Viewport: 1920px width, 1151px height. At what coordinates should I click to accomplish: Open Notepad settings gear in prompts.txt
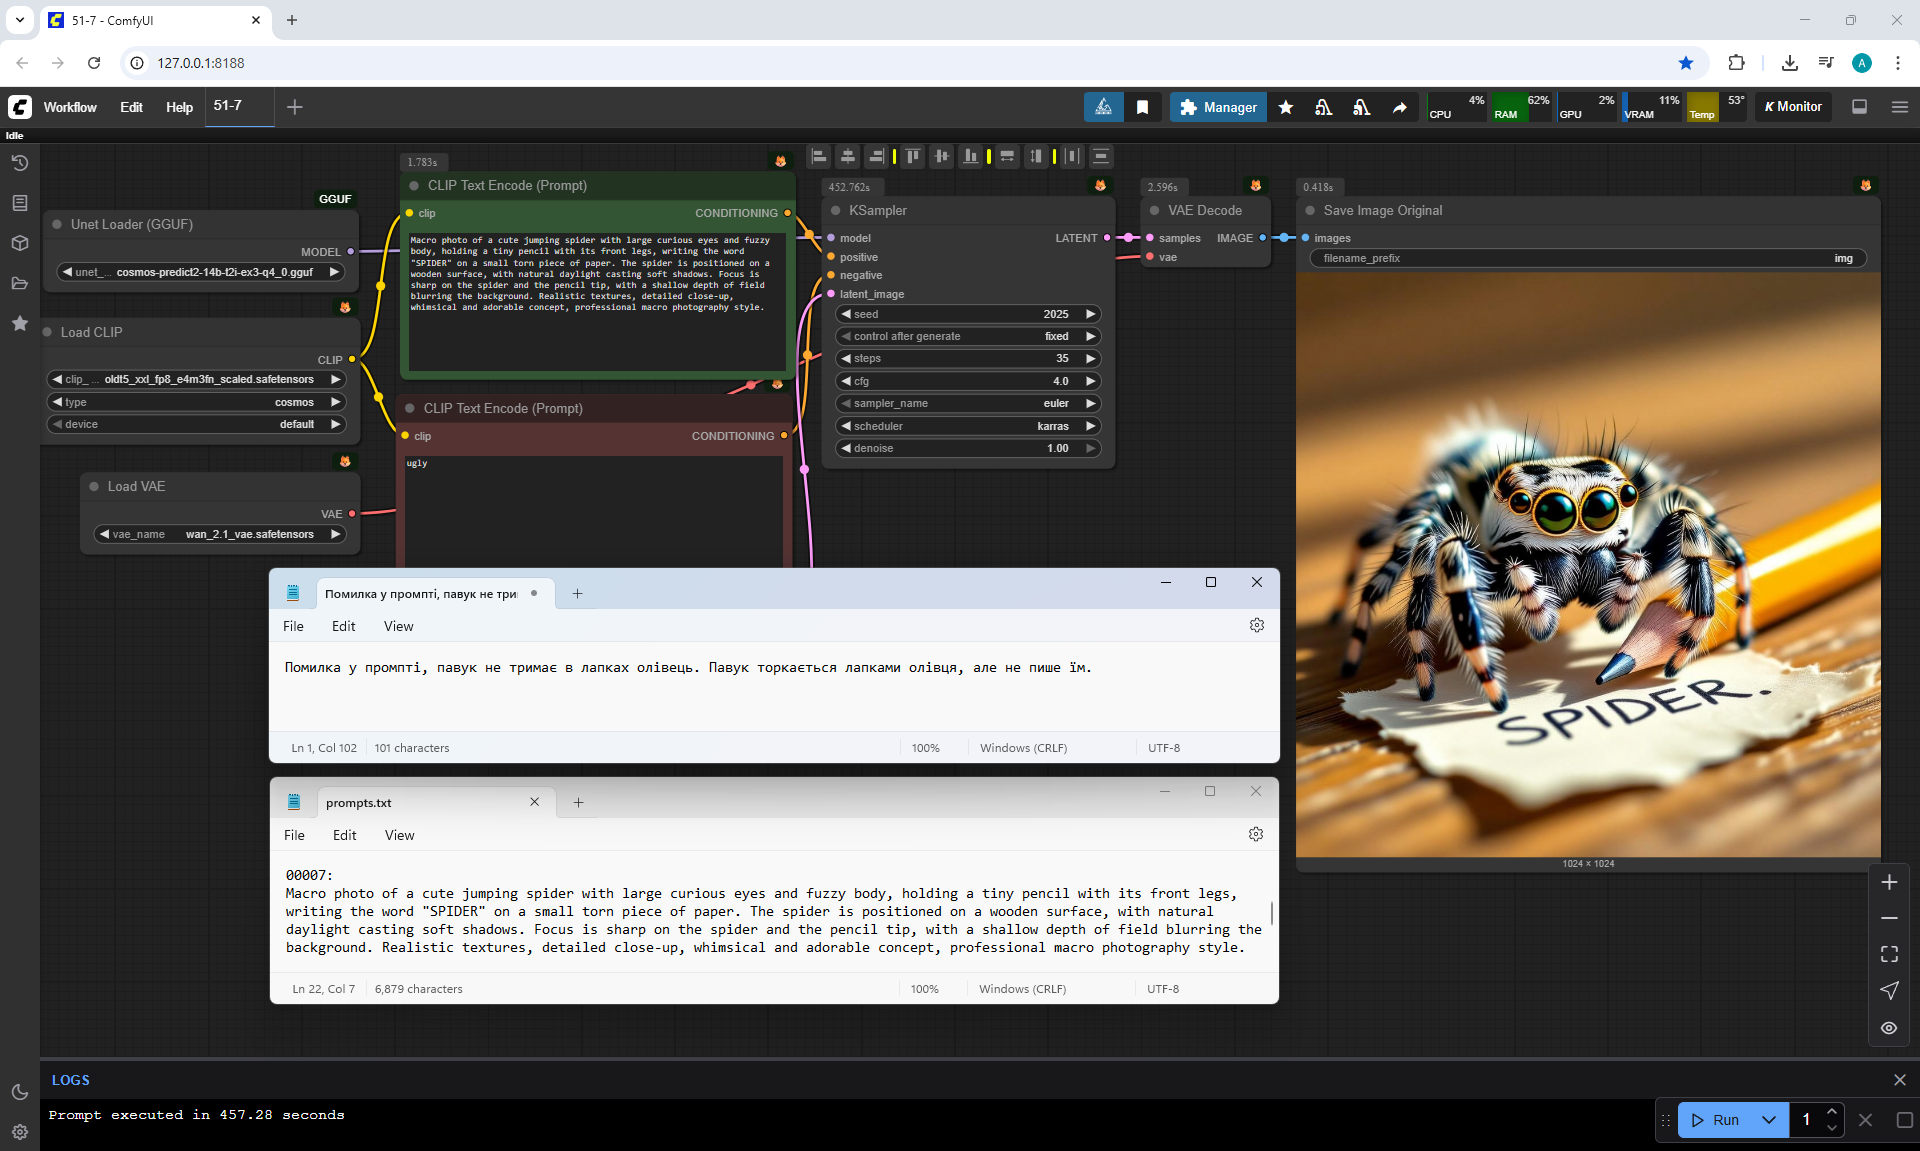point(1256,834)
